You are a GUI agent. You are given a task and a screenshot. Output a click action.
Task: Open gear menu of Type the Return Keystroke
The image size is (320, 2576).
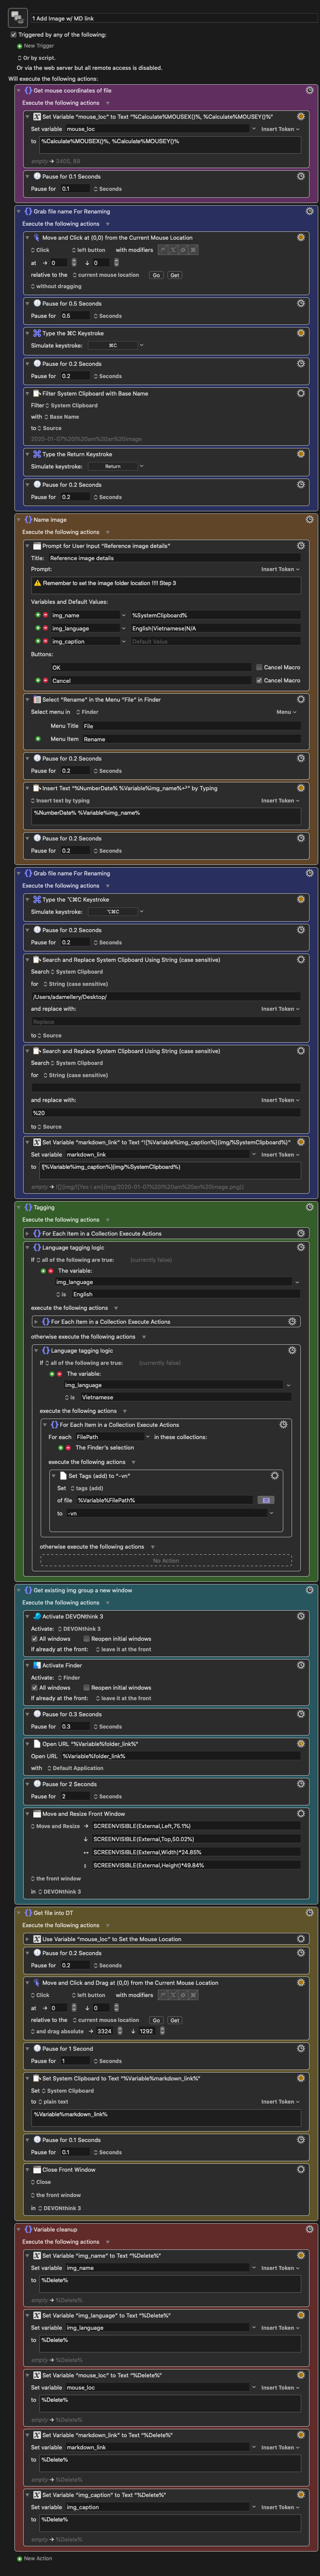(x=301, y=454)
